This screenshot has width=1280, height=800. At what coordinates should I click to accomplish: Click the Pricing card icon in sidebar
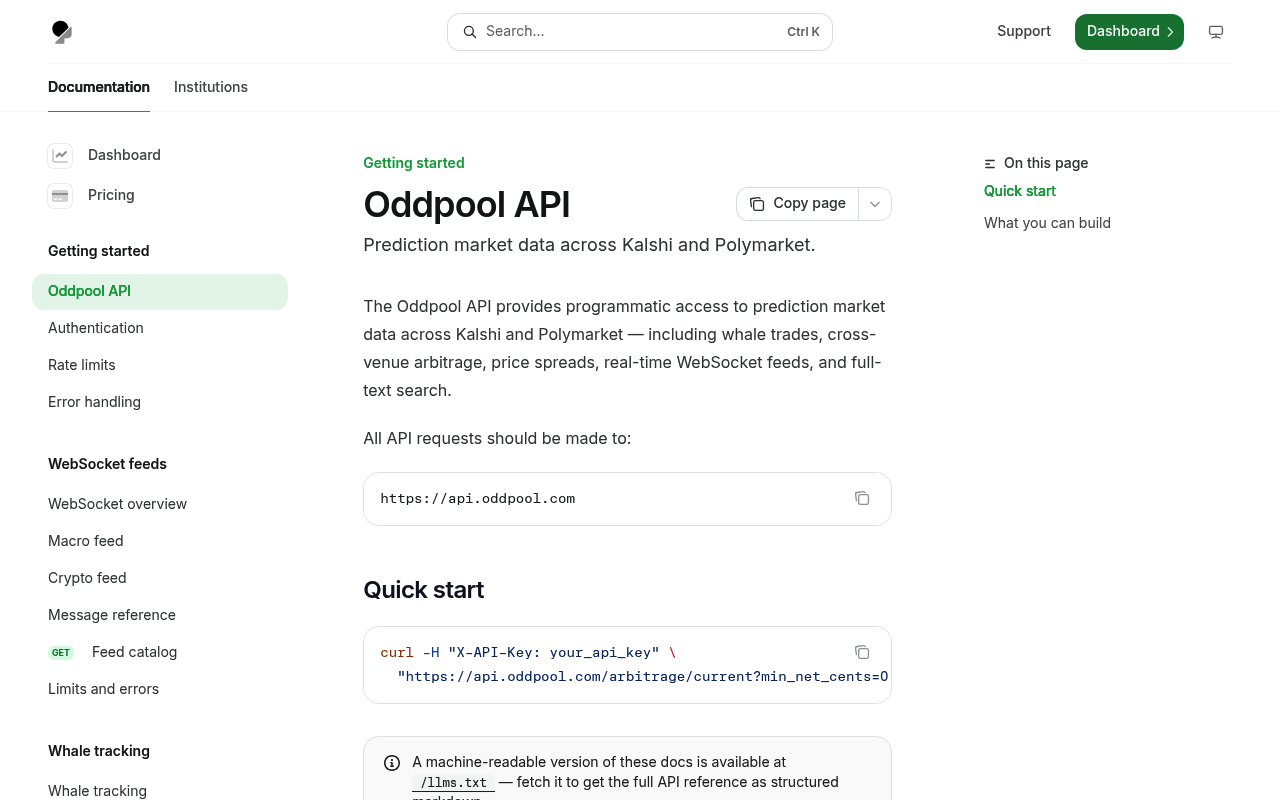coord(60,195)
